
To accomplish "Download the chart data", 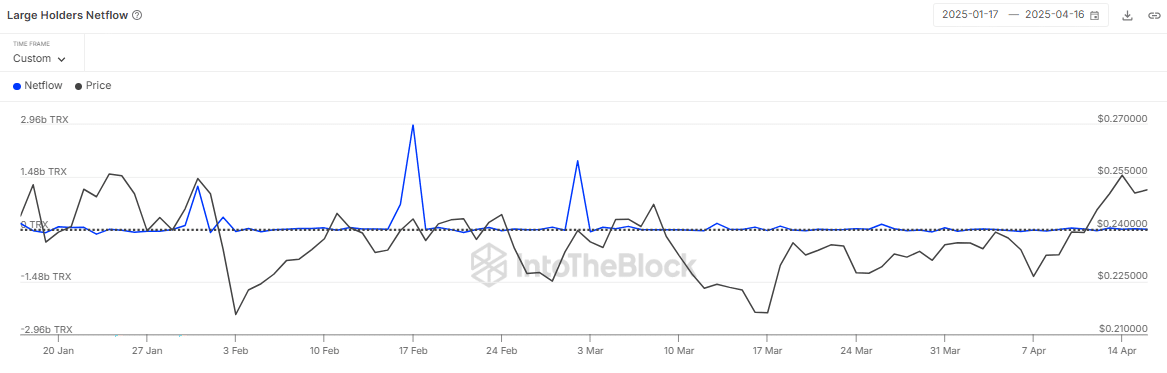I will 1127,16.
